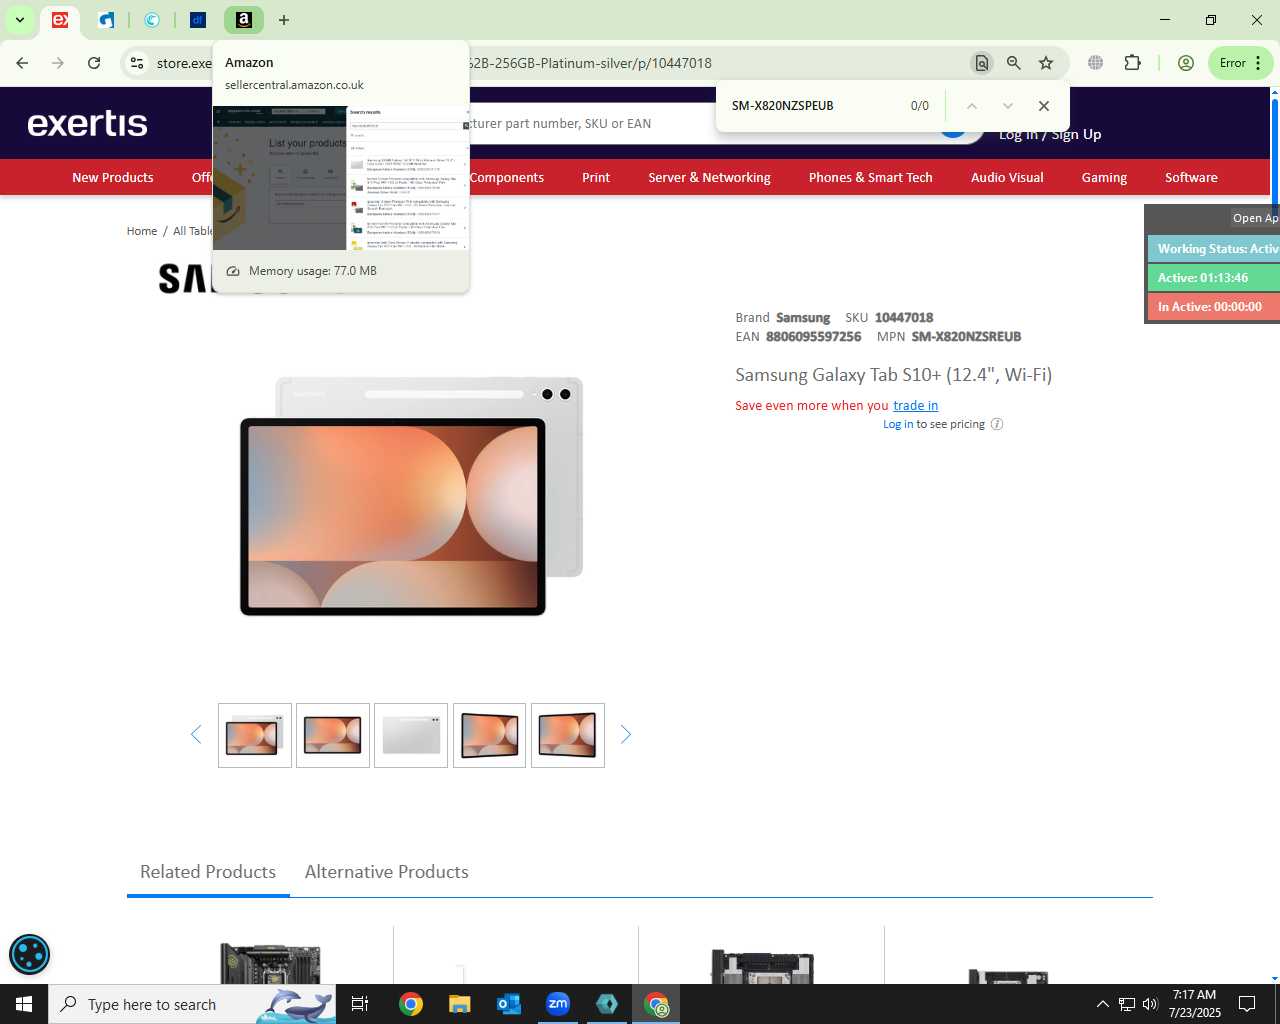
Task: Go to next find result
Action: click(1007, 106)
